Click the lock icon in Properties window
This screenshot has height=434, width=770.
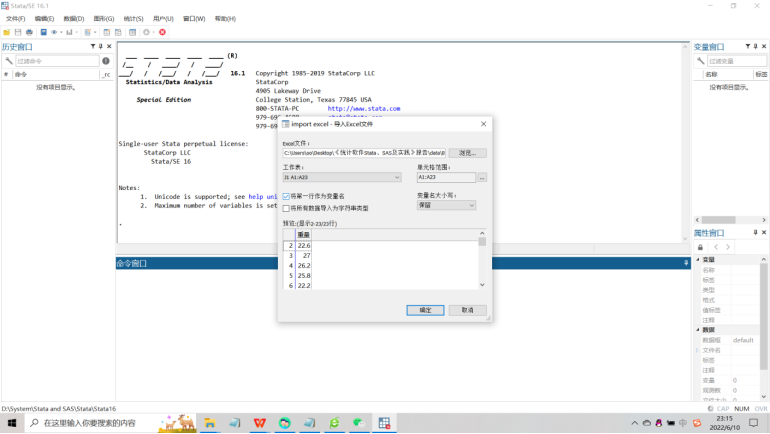[700, 247]
